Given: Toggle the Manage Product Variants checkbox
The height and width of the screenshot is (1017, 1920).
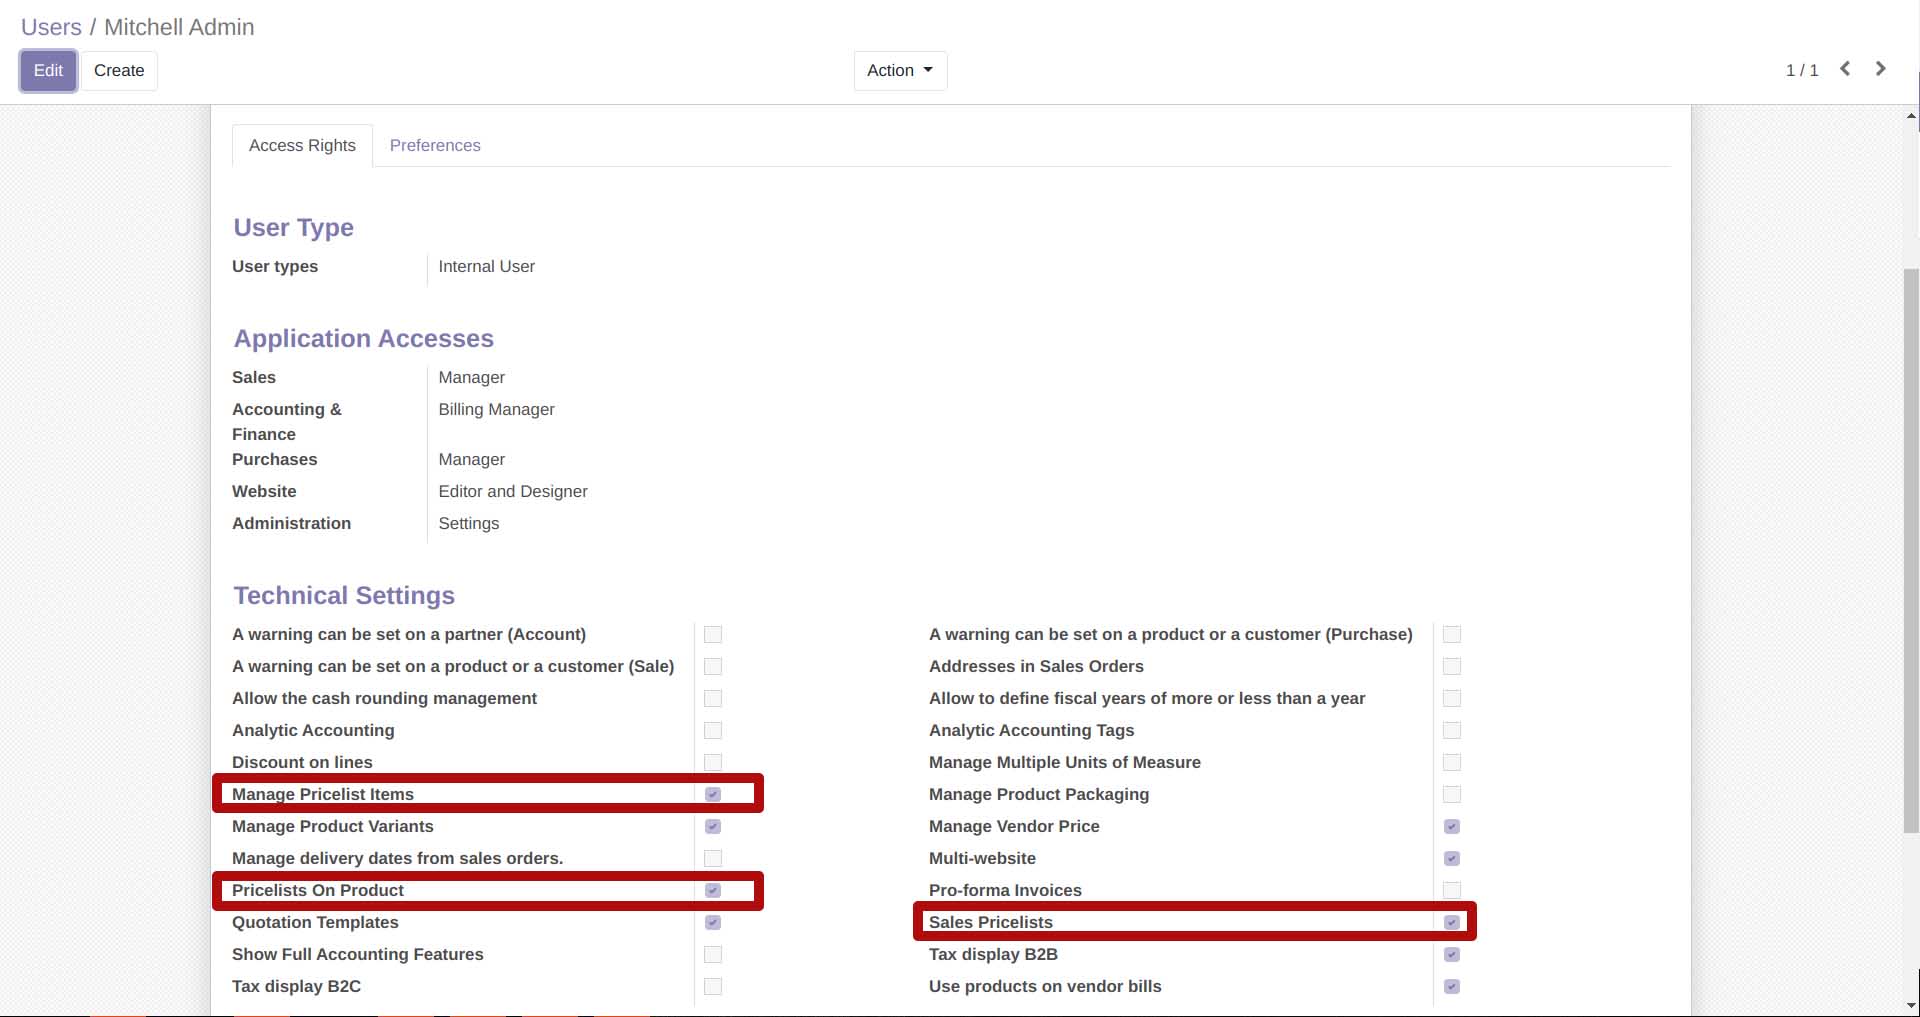Looking at the screenshot, I should point(713,826).
